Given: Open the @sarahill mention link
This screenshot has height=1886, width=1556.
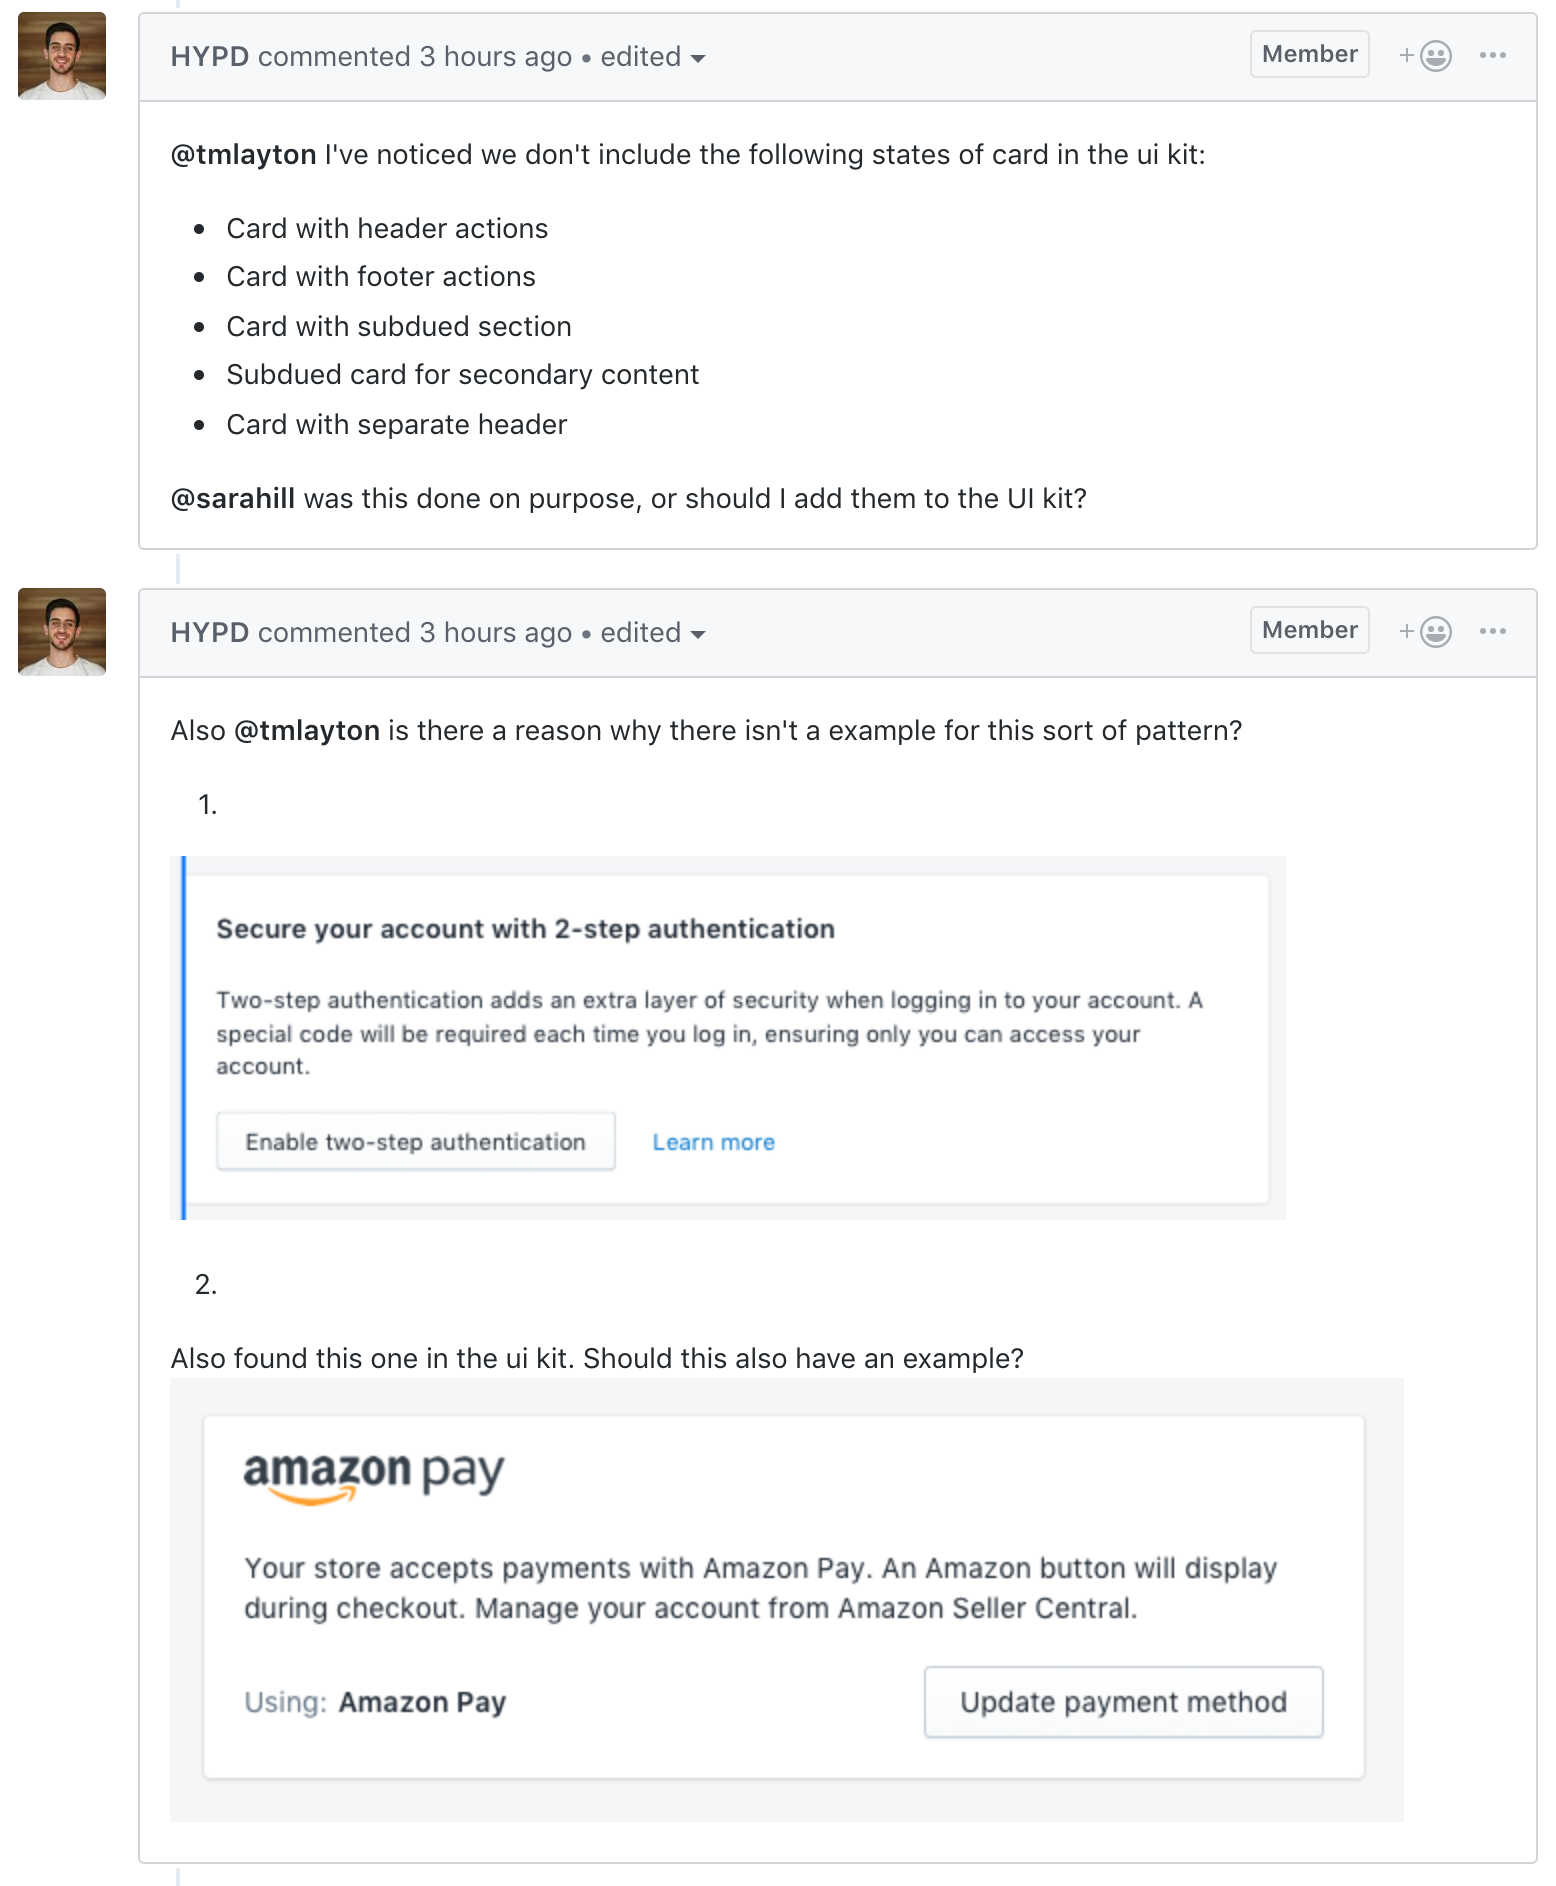Looking at the screenshot, I should tap(231, 498).
